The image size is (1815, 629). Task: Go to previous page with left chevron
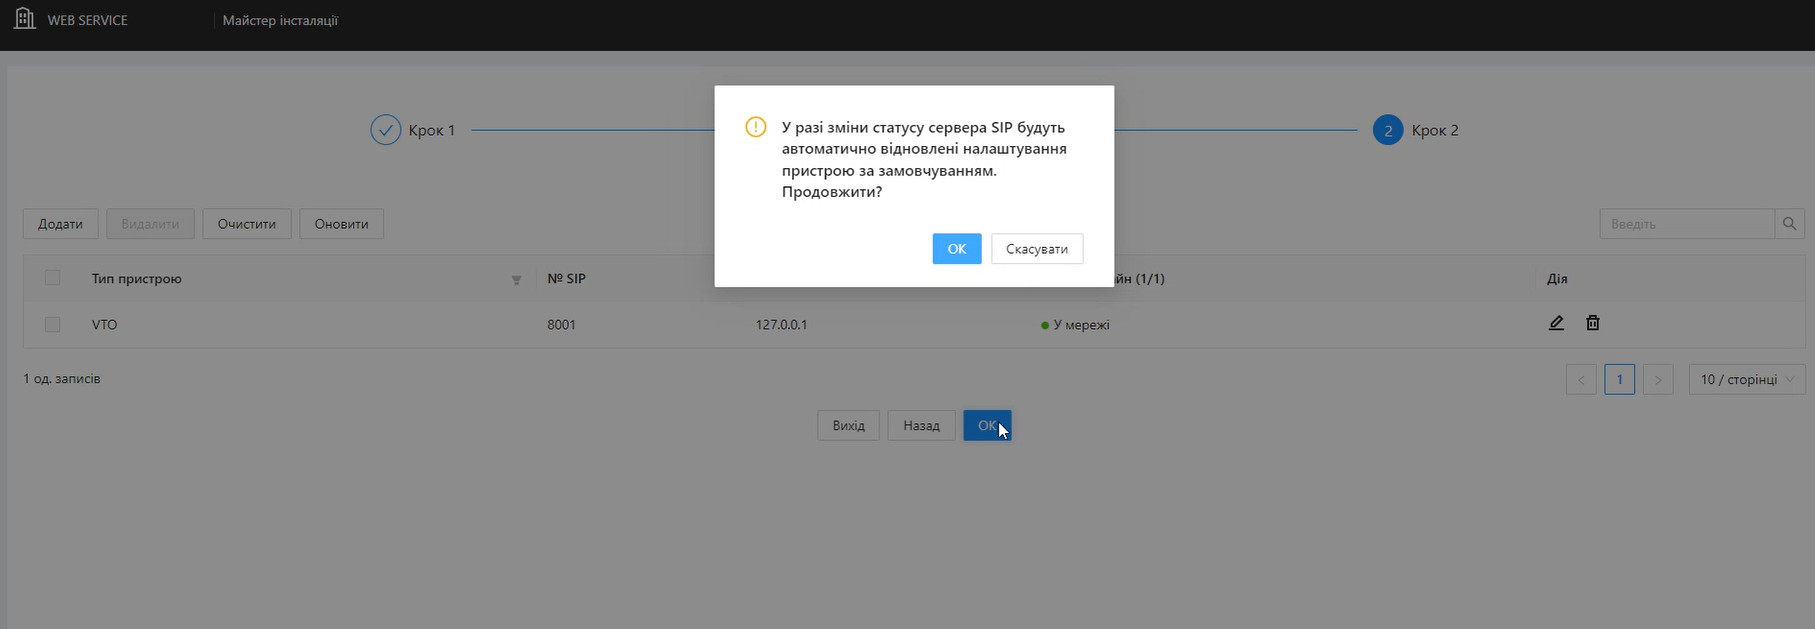1580,380
